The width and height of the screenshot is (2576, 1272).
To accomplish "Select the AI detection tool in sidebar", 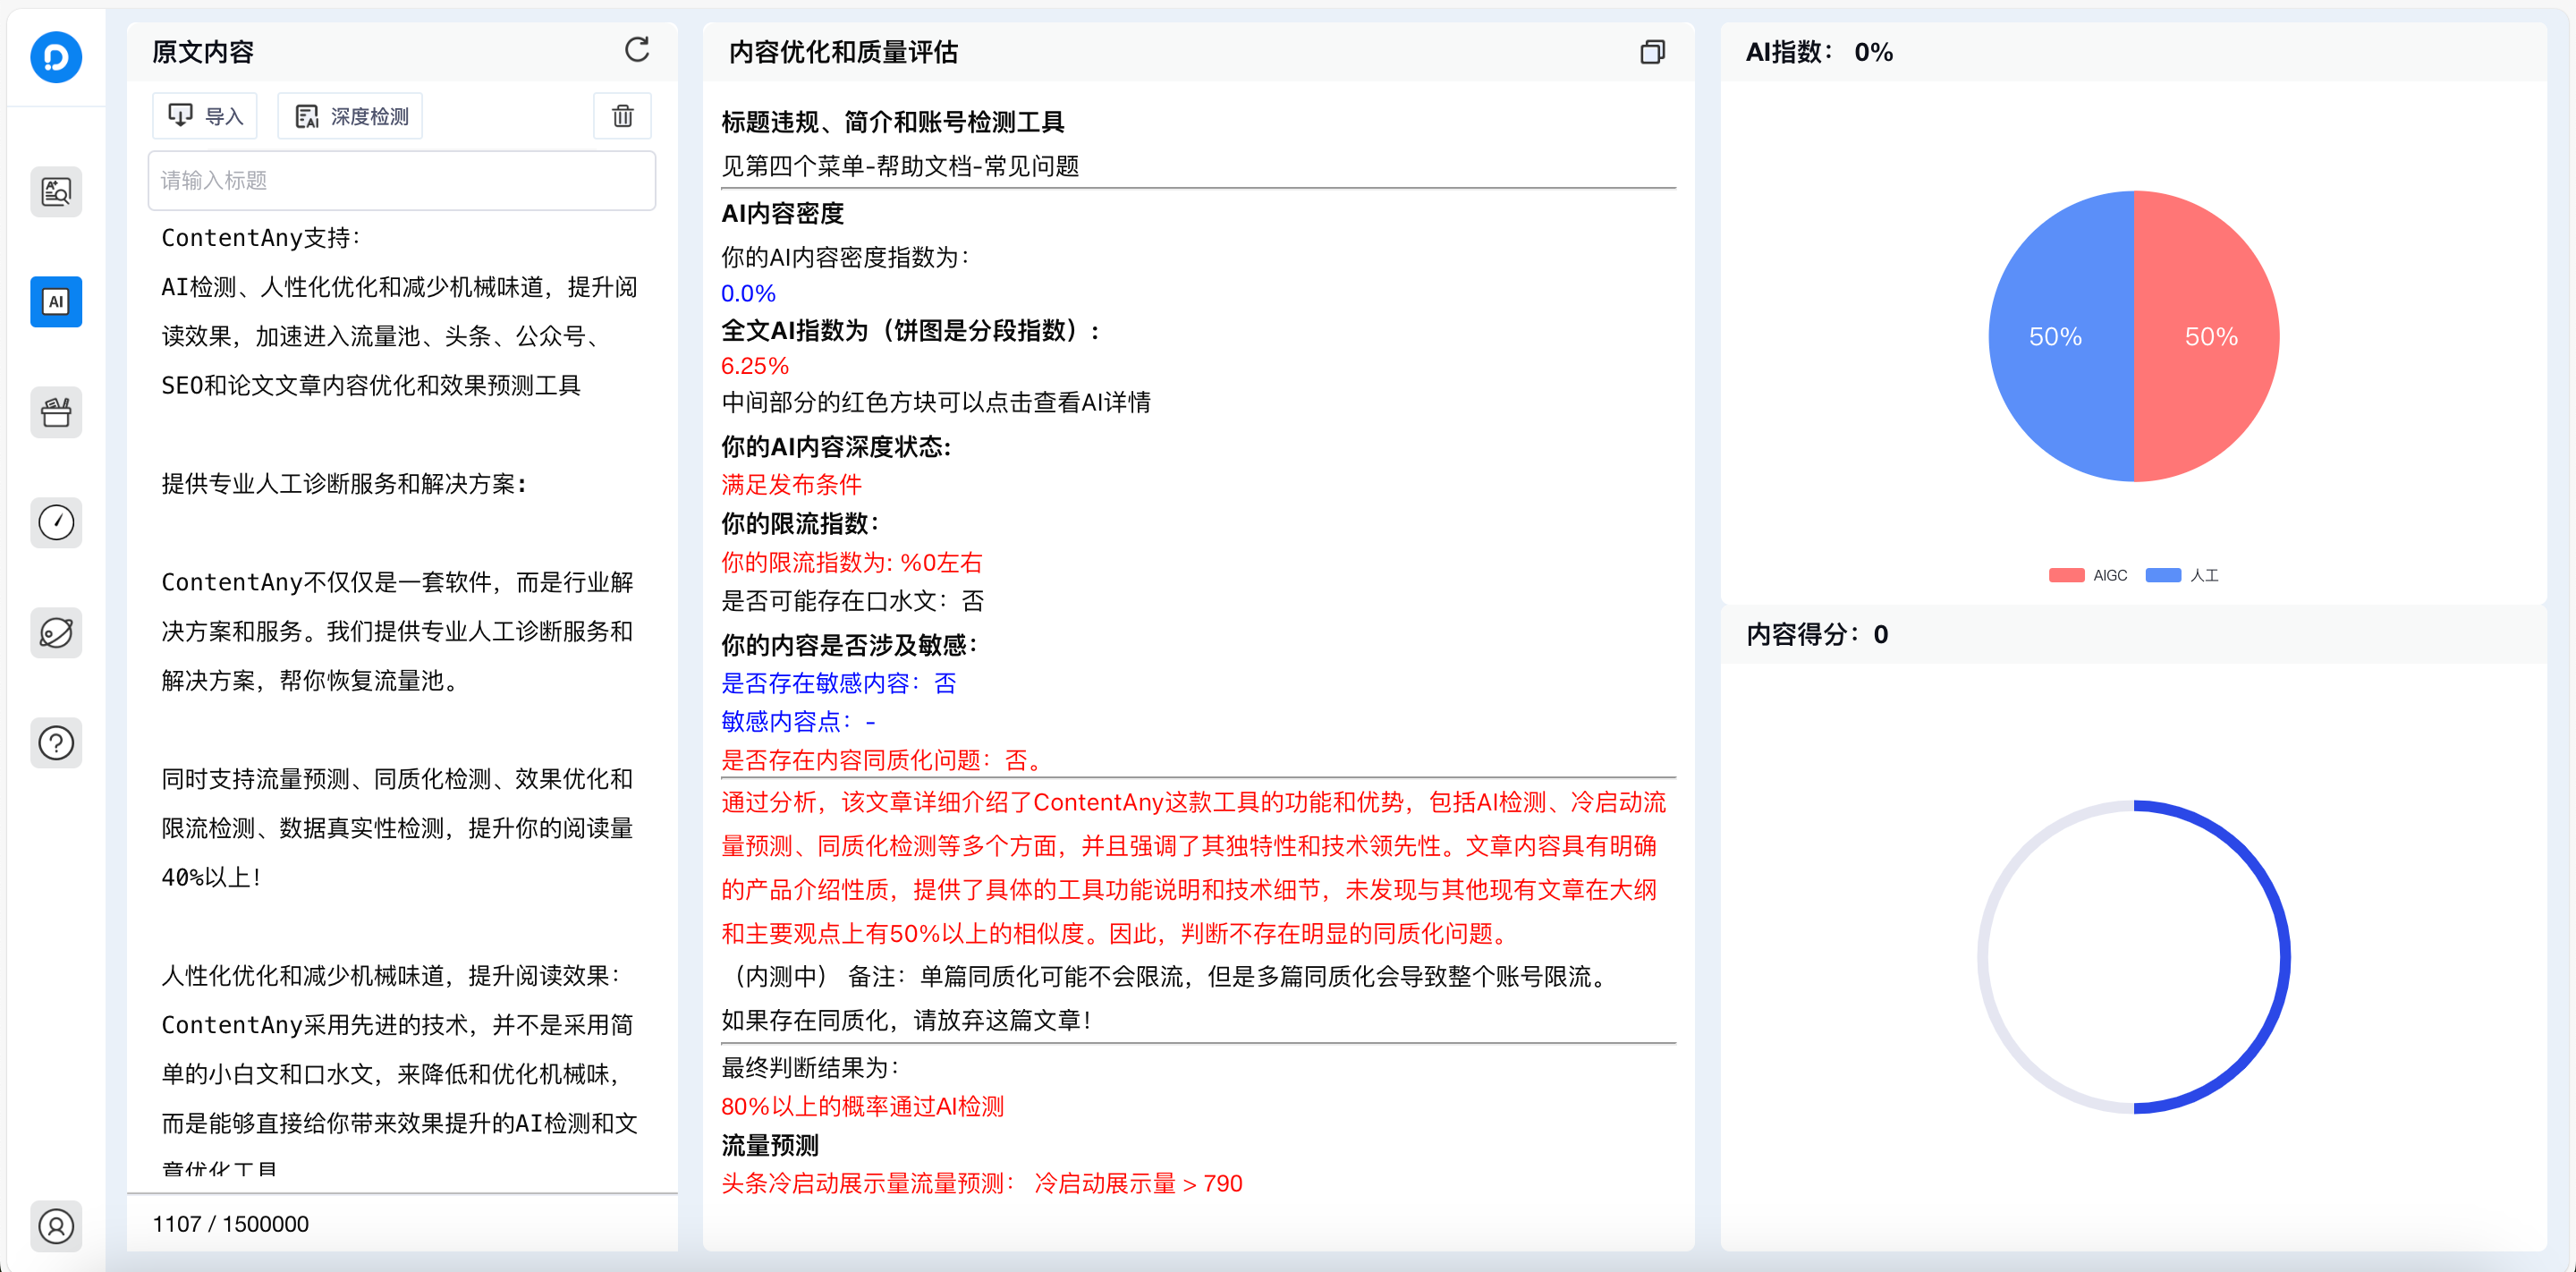I will click(55, 301).
